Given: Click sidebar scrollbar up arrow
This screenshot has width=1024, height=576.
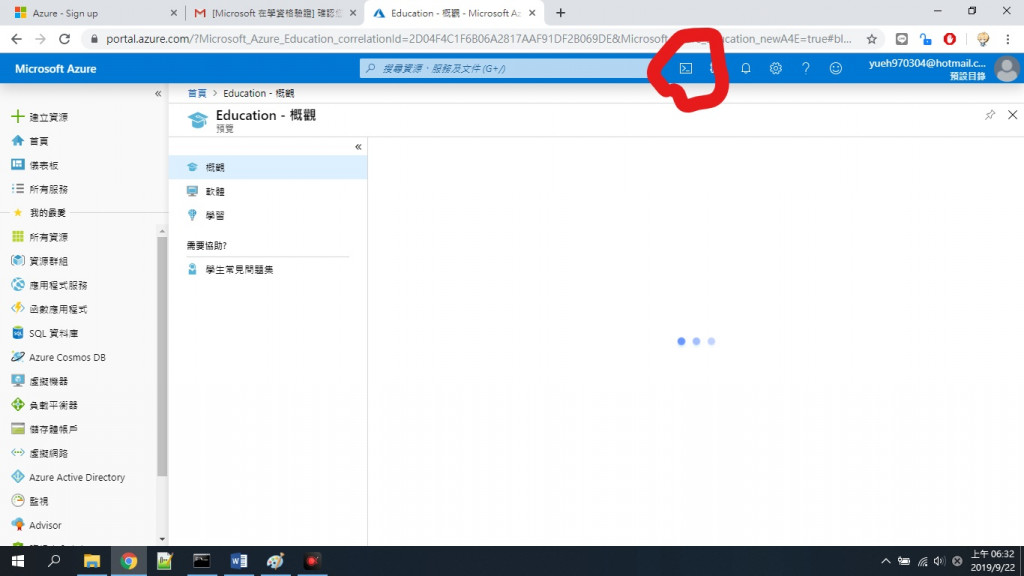Looking at the screenshot, I should [x=162, y=231].
